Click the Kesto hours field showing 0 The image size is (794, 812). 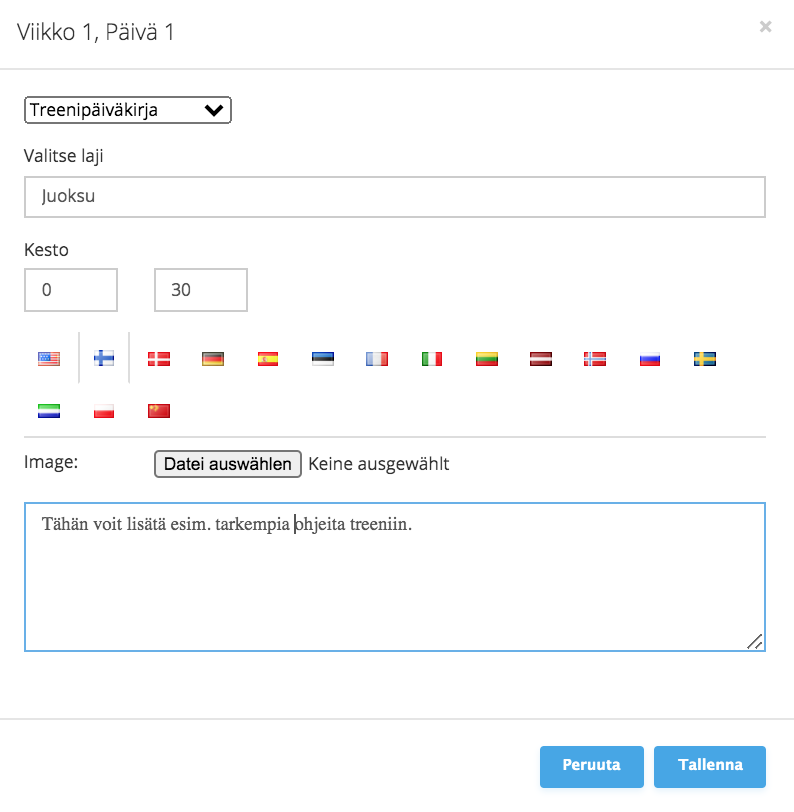pos(71,290)
